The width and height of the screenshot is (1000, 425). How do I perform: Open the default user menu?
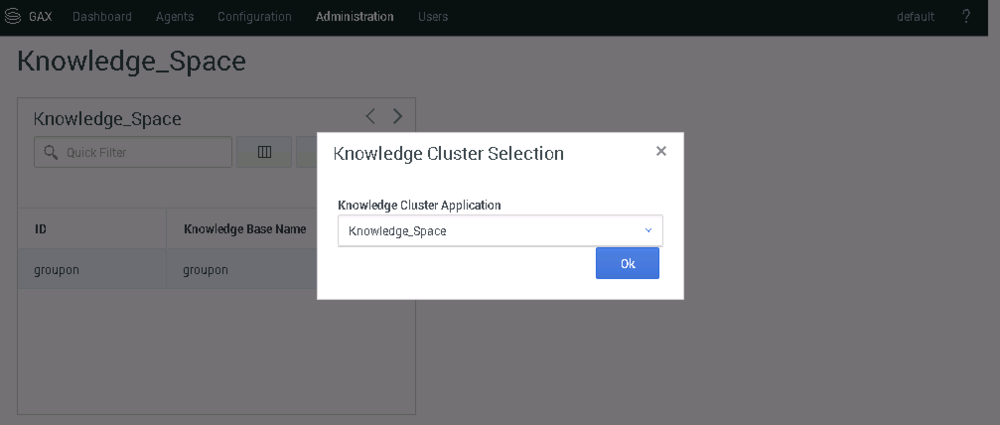tap(915, 17)
